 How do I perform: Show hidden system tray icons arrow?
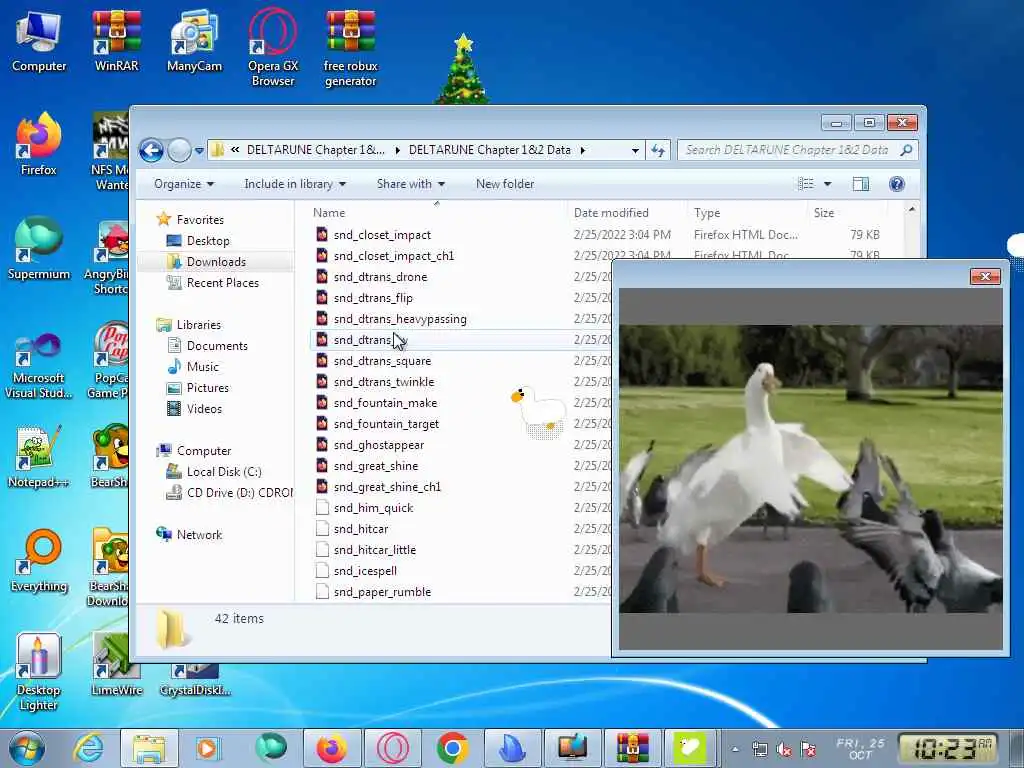pyautogui.click(x=736, y=750)
